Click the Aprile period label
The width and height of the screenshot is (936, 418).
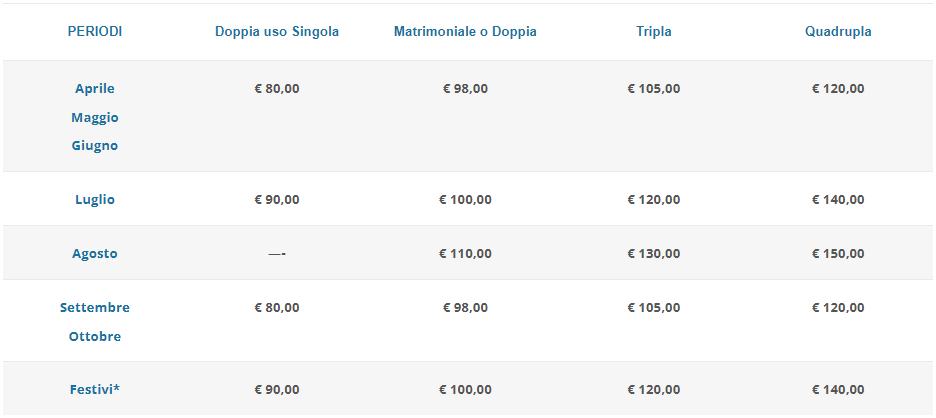click(95, 88)
